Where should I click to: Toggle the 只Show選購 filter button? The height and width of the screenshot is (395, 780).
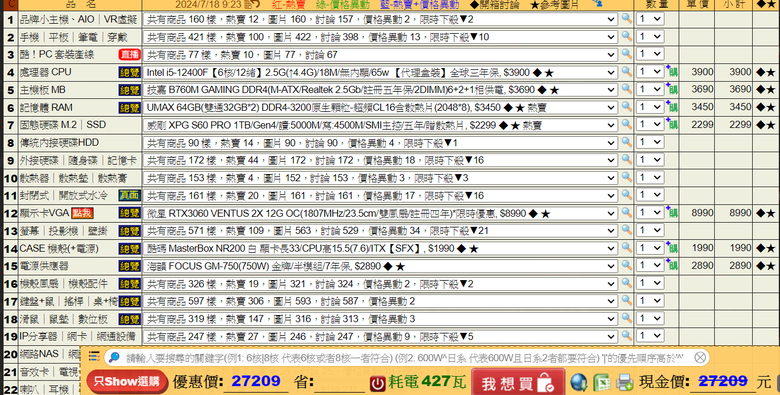(x=127, y=382)
